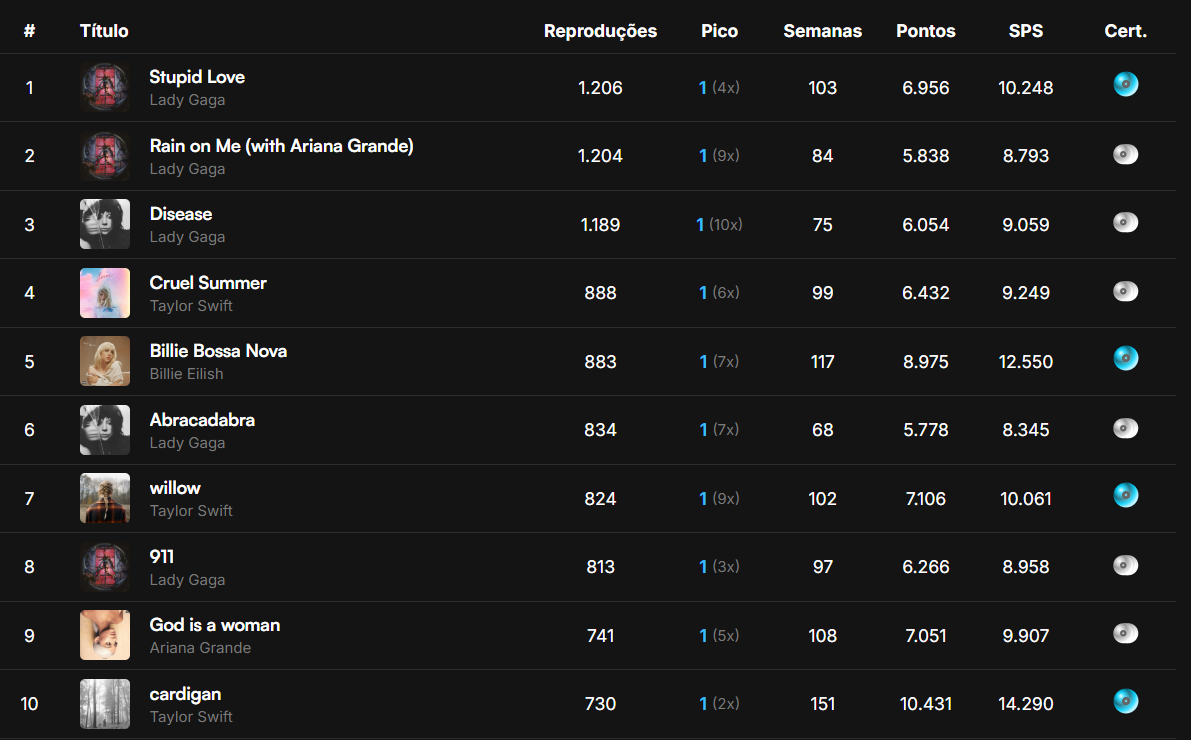Select the certification disc in the willow row

1126,495
